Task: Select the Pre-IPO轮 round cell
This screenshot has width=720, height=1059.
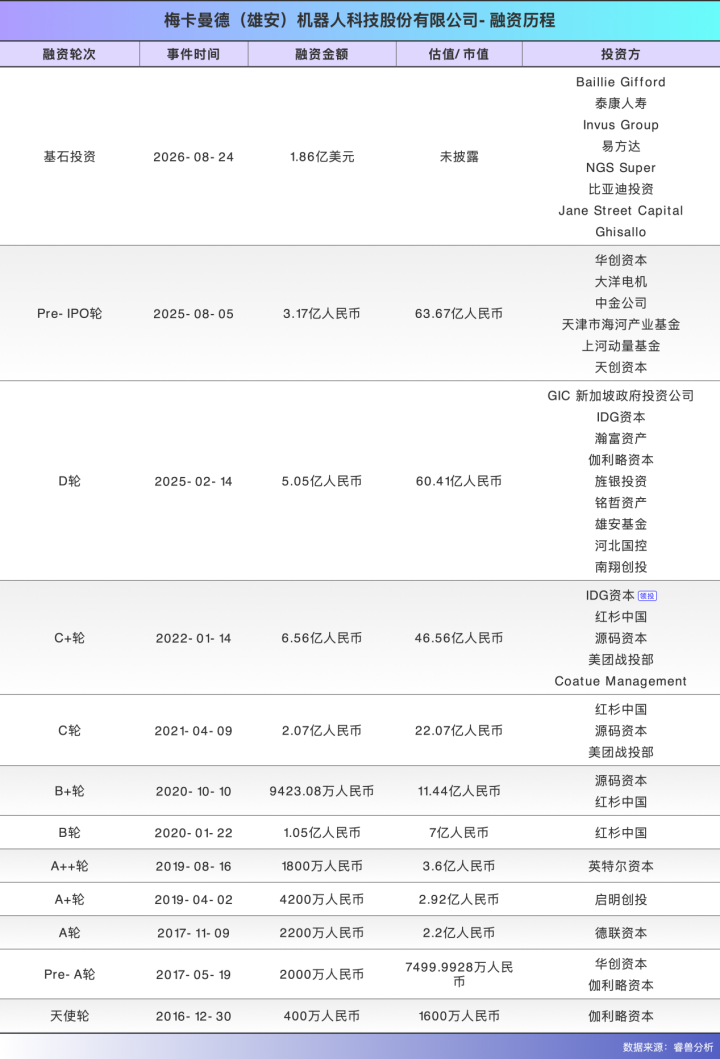Action: (70, 313)
